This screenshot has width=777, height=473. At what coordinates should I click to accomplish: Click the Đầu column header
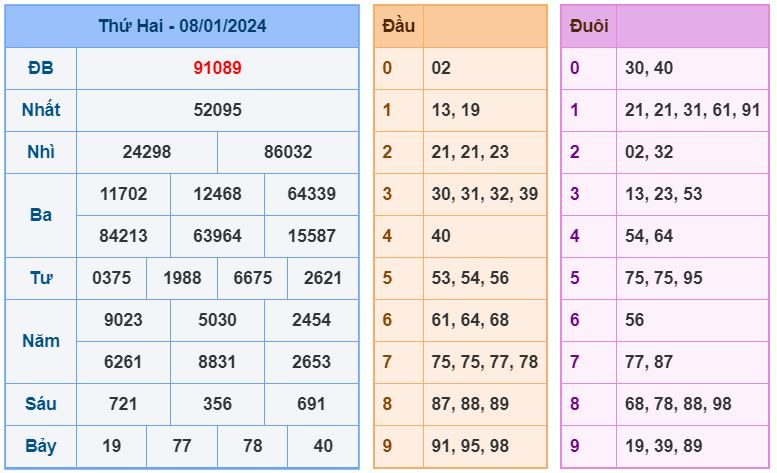click(x=398, y=26)
